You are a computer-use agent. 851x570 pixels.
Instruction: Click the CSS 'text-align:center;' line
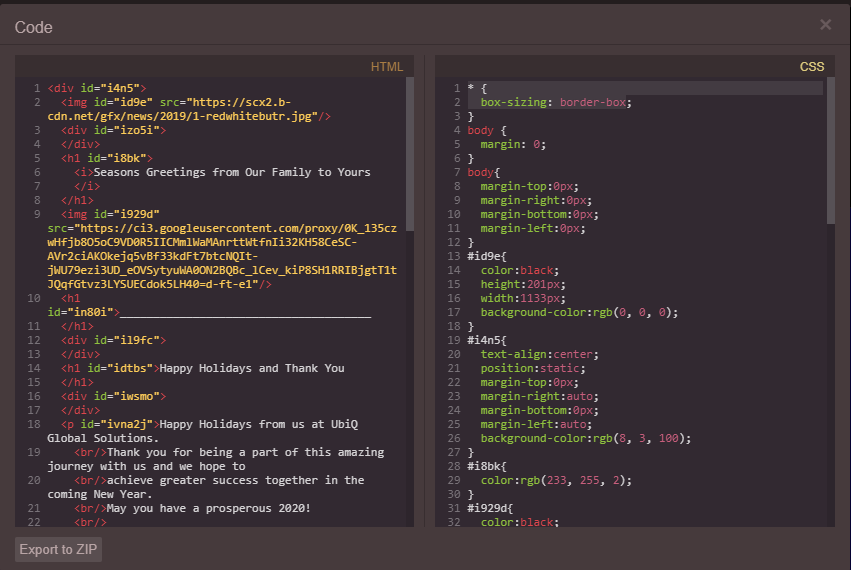(x=539, y=354)
